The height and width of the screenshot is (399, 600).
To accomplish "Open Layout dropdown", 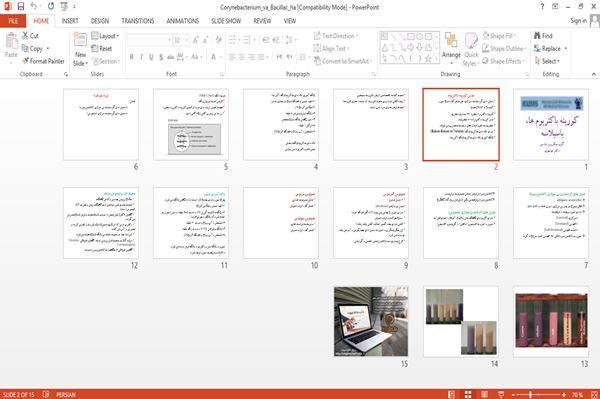I will coord(105,36).
